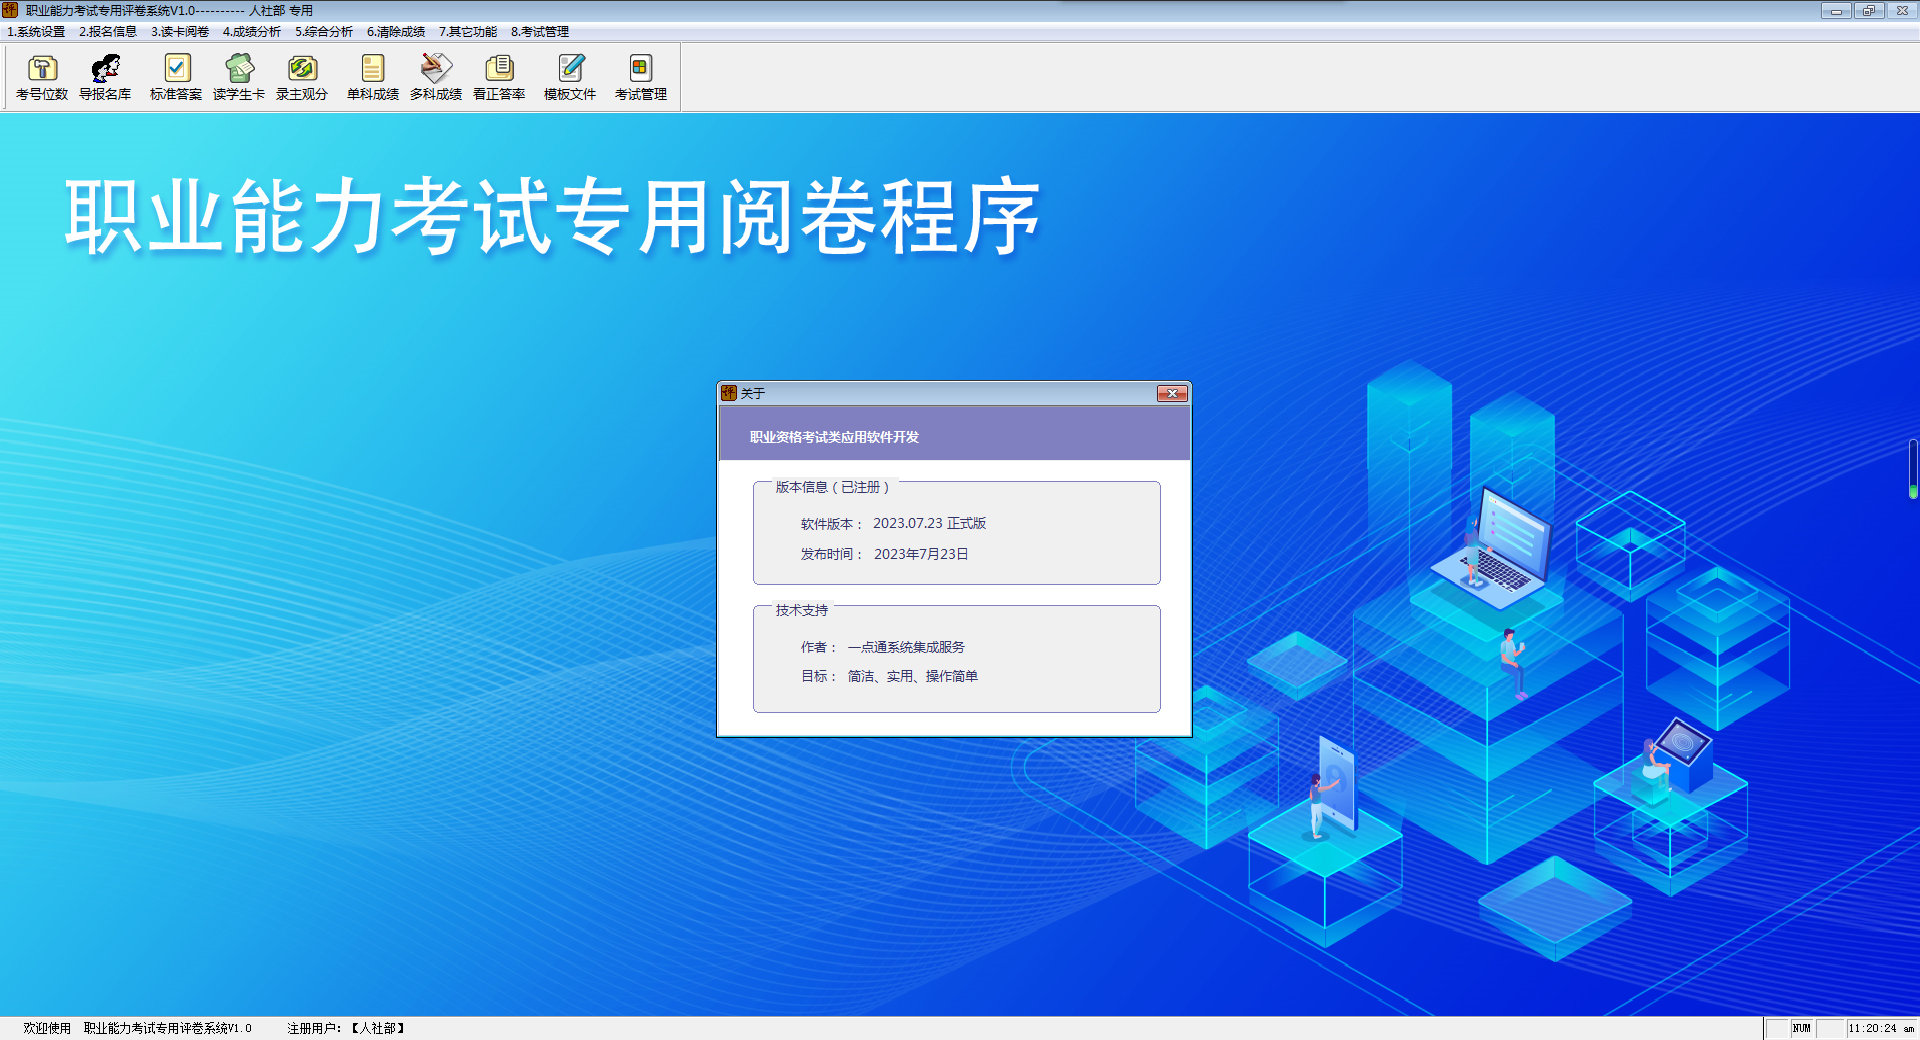Check the 看正答率 accuracy rate tool
The image size is (1920, 1040).
pos(499,77)
